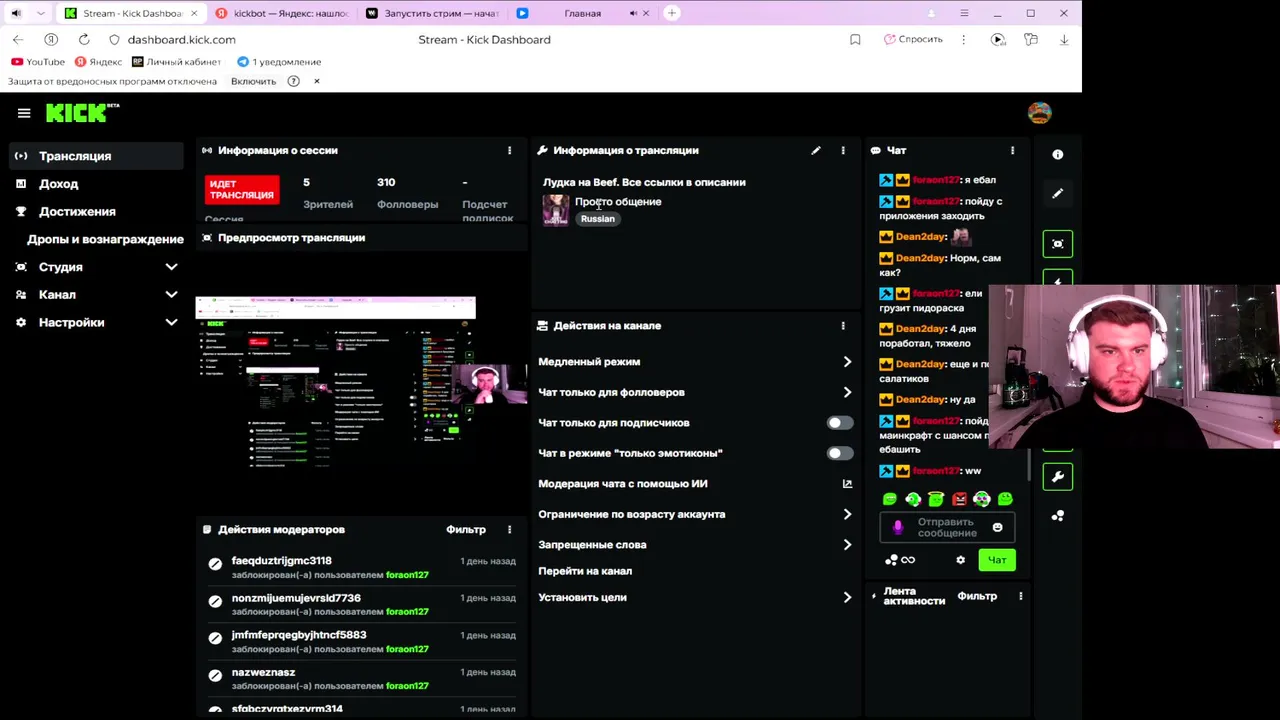Open session info panel options menu
The height and width of the screenshot is (720, 1280).
[509, 151]
